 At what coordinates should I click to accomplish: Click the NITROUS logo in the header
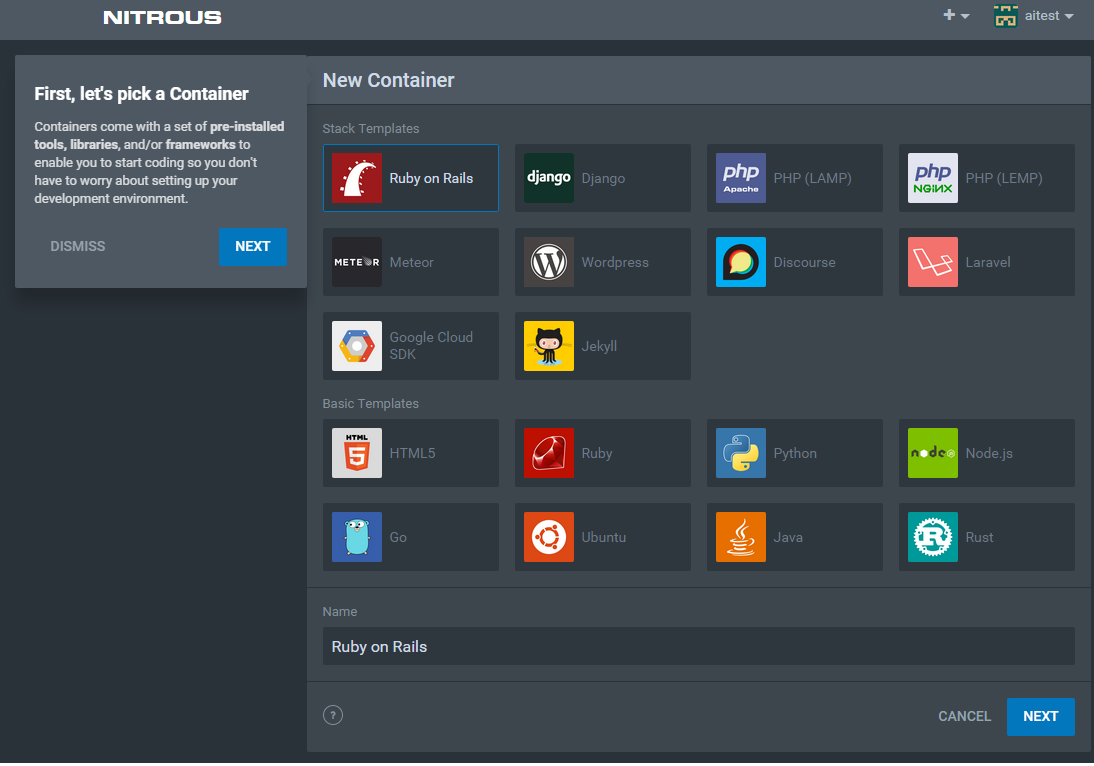click(161, 16)
